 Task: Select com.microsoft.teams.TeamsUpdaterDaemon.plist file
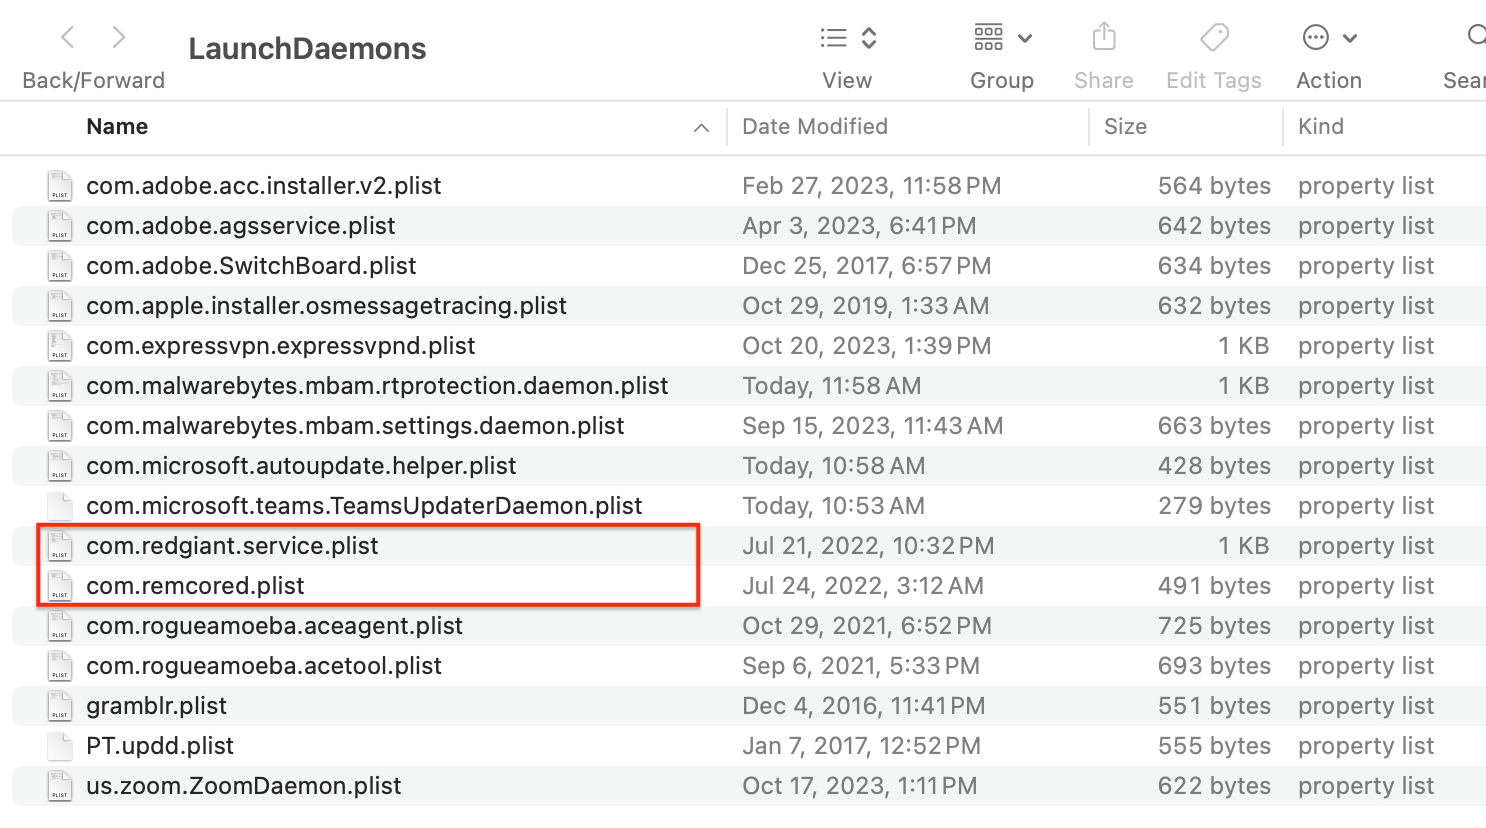point(364,506)
